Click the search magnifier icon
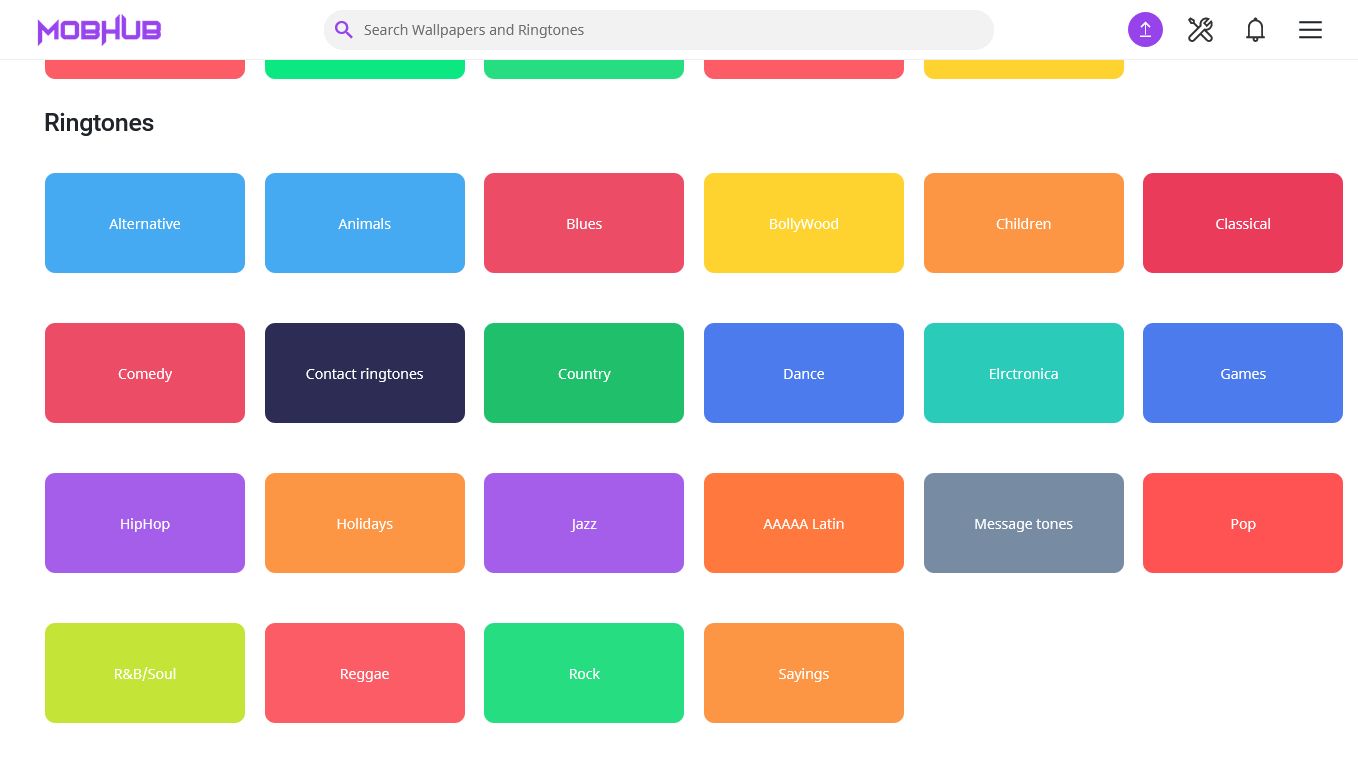Image resolution: width=1358 pixels, height=768 pixels. click(x=343, y=30)
